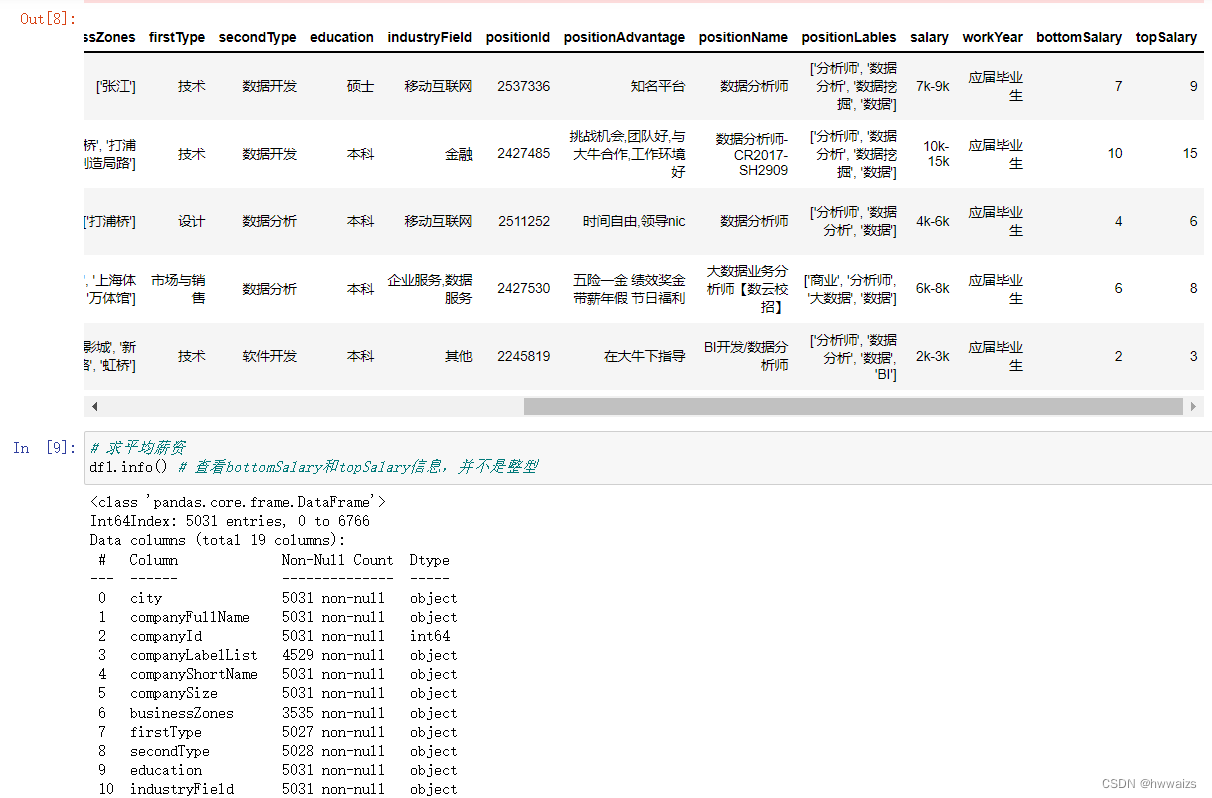1212x798 pixels.
Task: Click the positionAdvantage cell 知名平台
Action: pos(658,86)
